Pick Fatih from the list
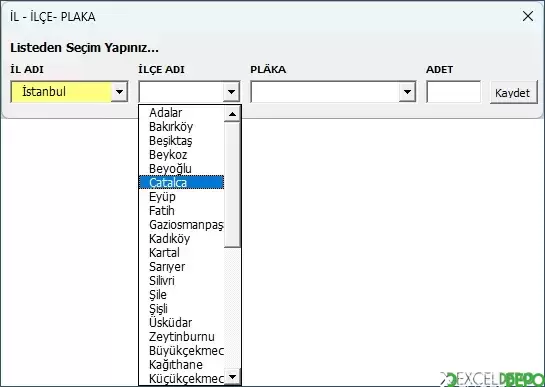Screen dimensions: 545x387 (181, 211)
